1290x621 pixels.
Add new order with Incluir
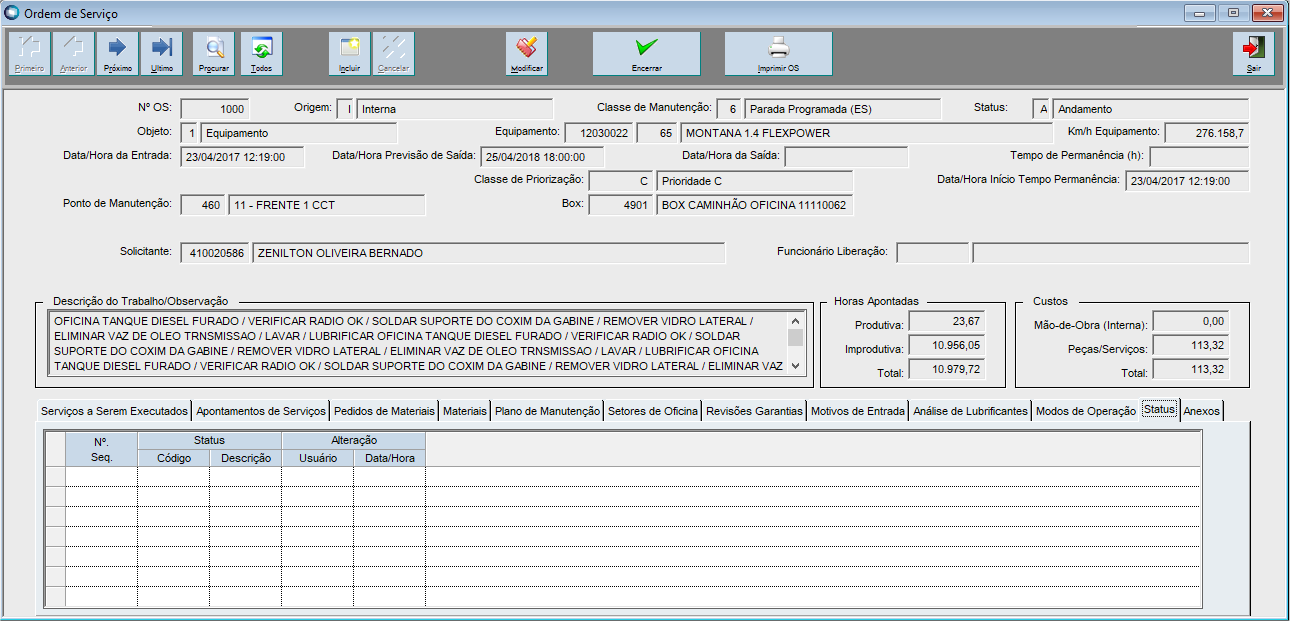point(350,54)
